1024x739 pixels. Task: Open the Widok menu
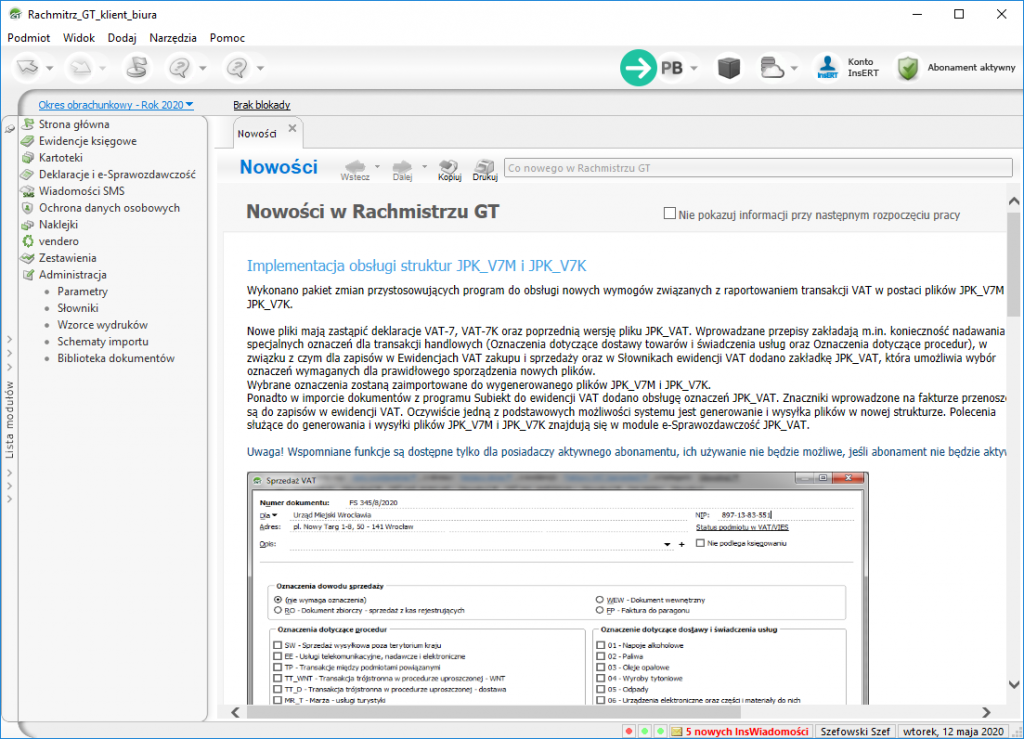coord(79,38)
